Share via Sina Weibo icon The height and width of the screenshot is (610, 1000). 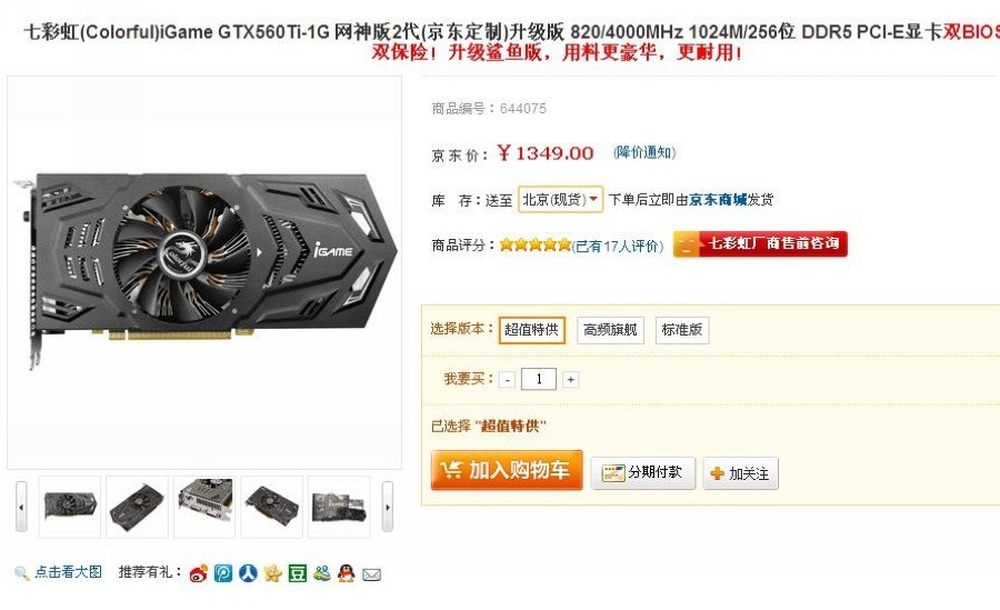pos(198,574)
